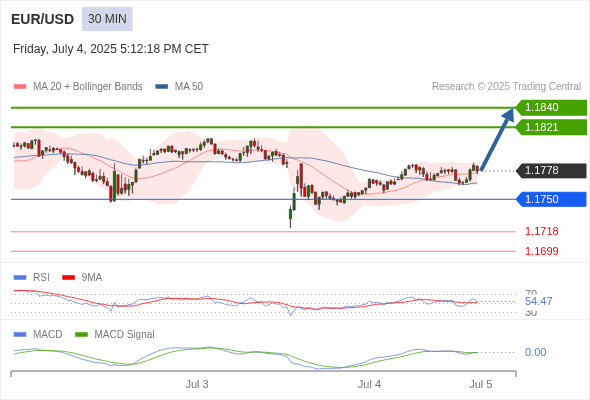Click the MA 50 blue legend swatch
The image size is (590, 400).
click(x=162, y=87)
